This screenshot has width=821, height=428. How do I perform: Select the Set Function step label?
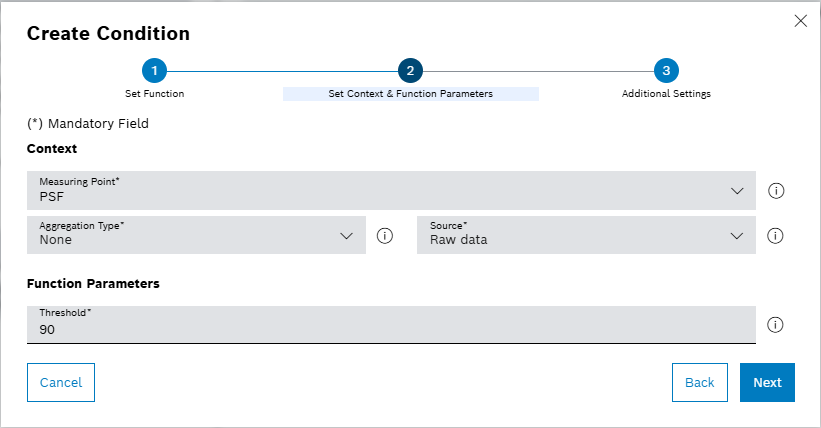tap(154, 94)
